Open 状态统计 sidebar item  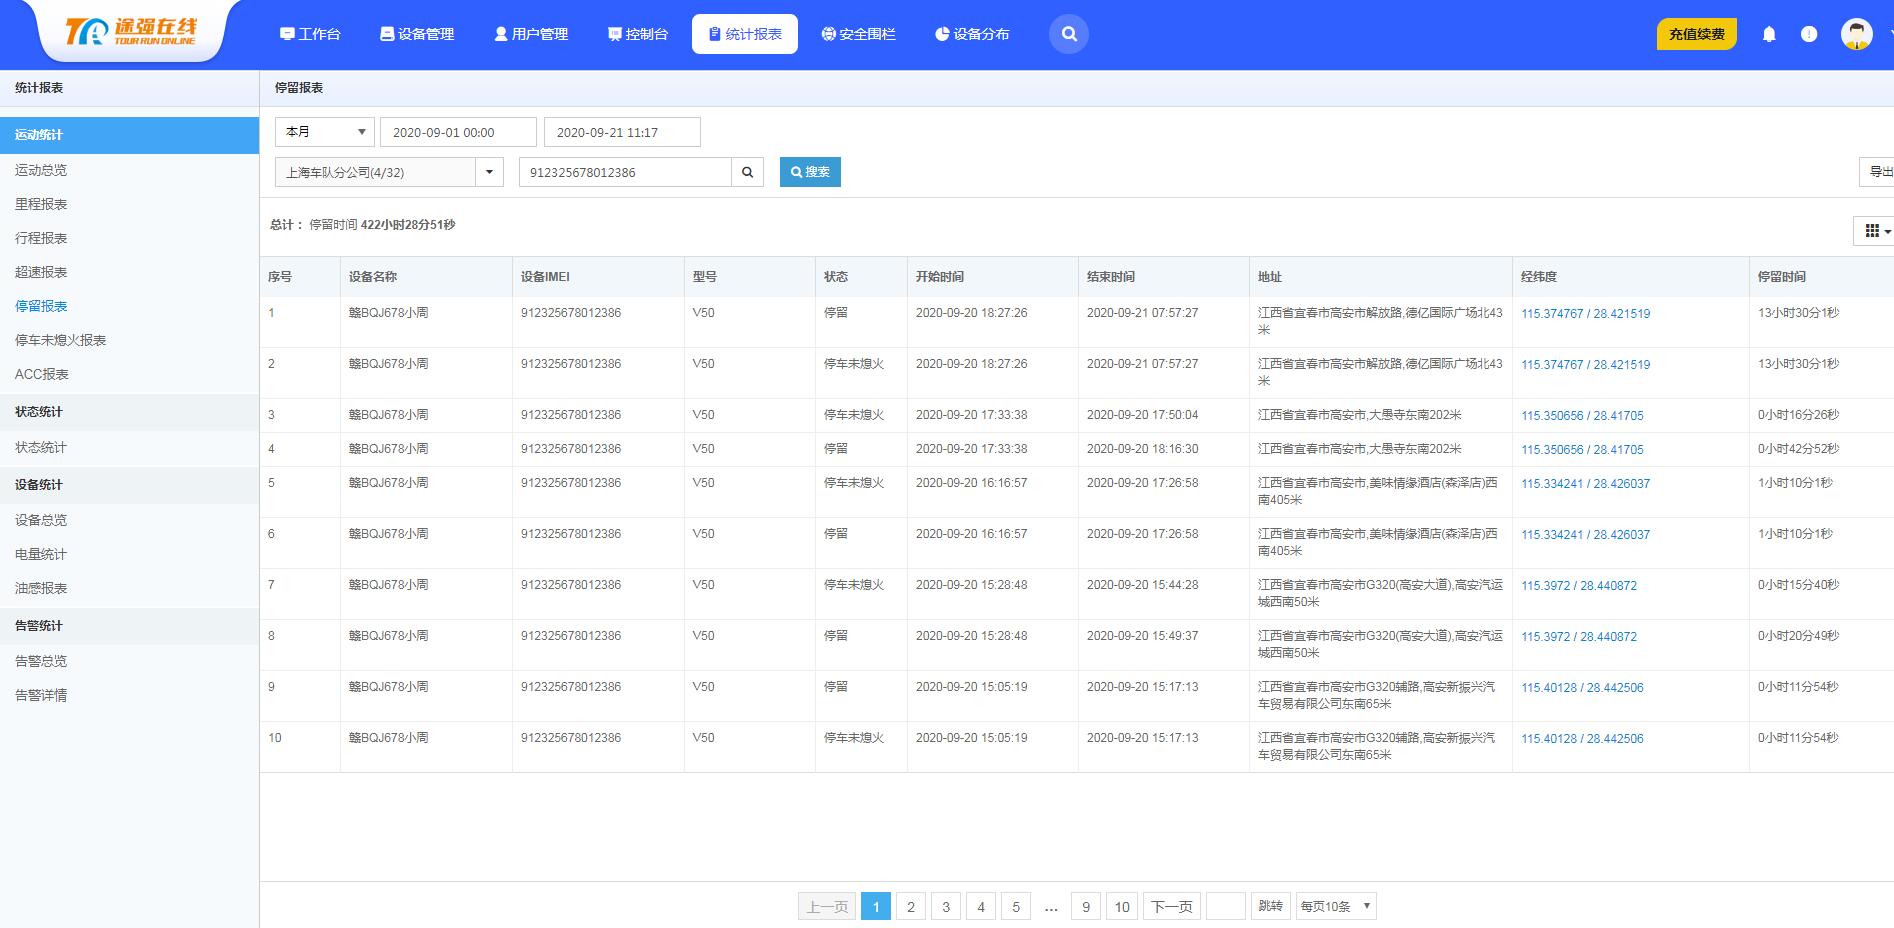coord(41,447)
